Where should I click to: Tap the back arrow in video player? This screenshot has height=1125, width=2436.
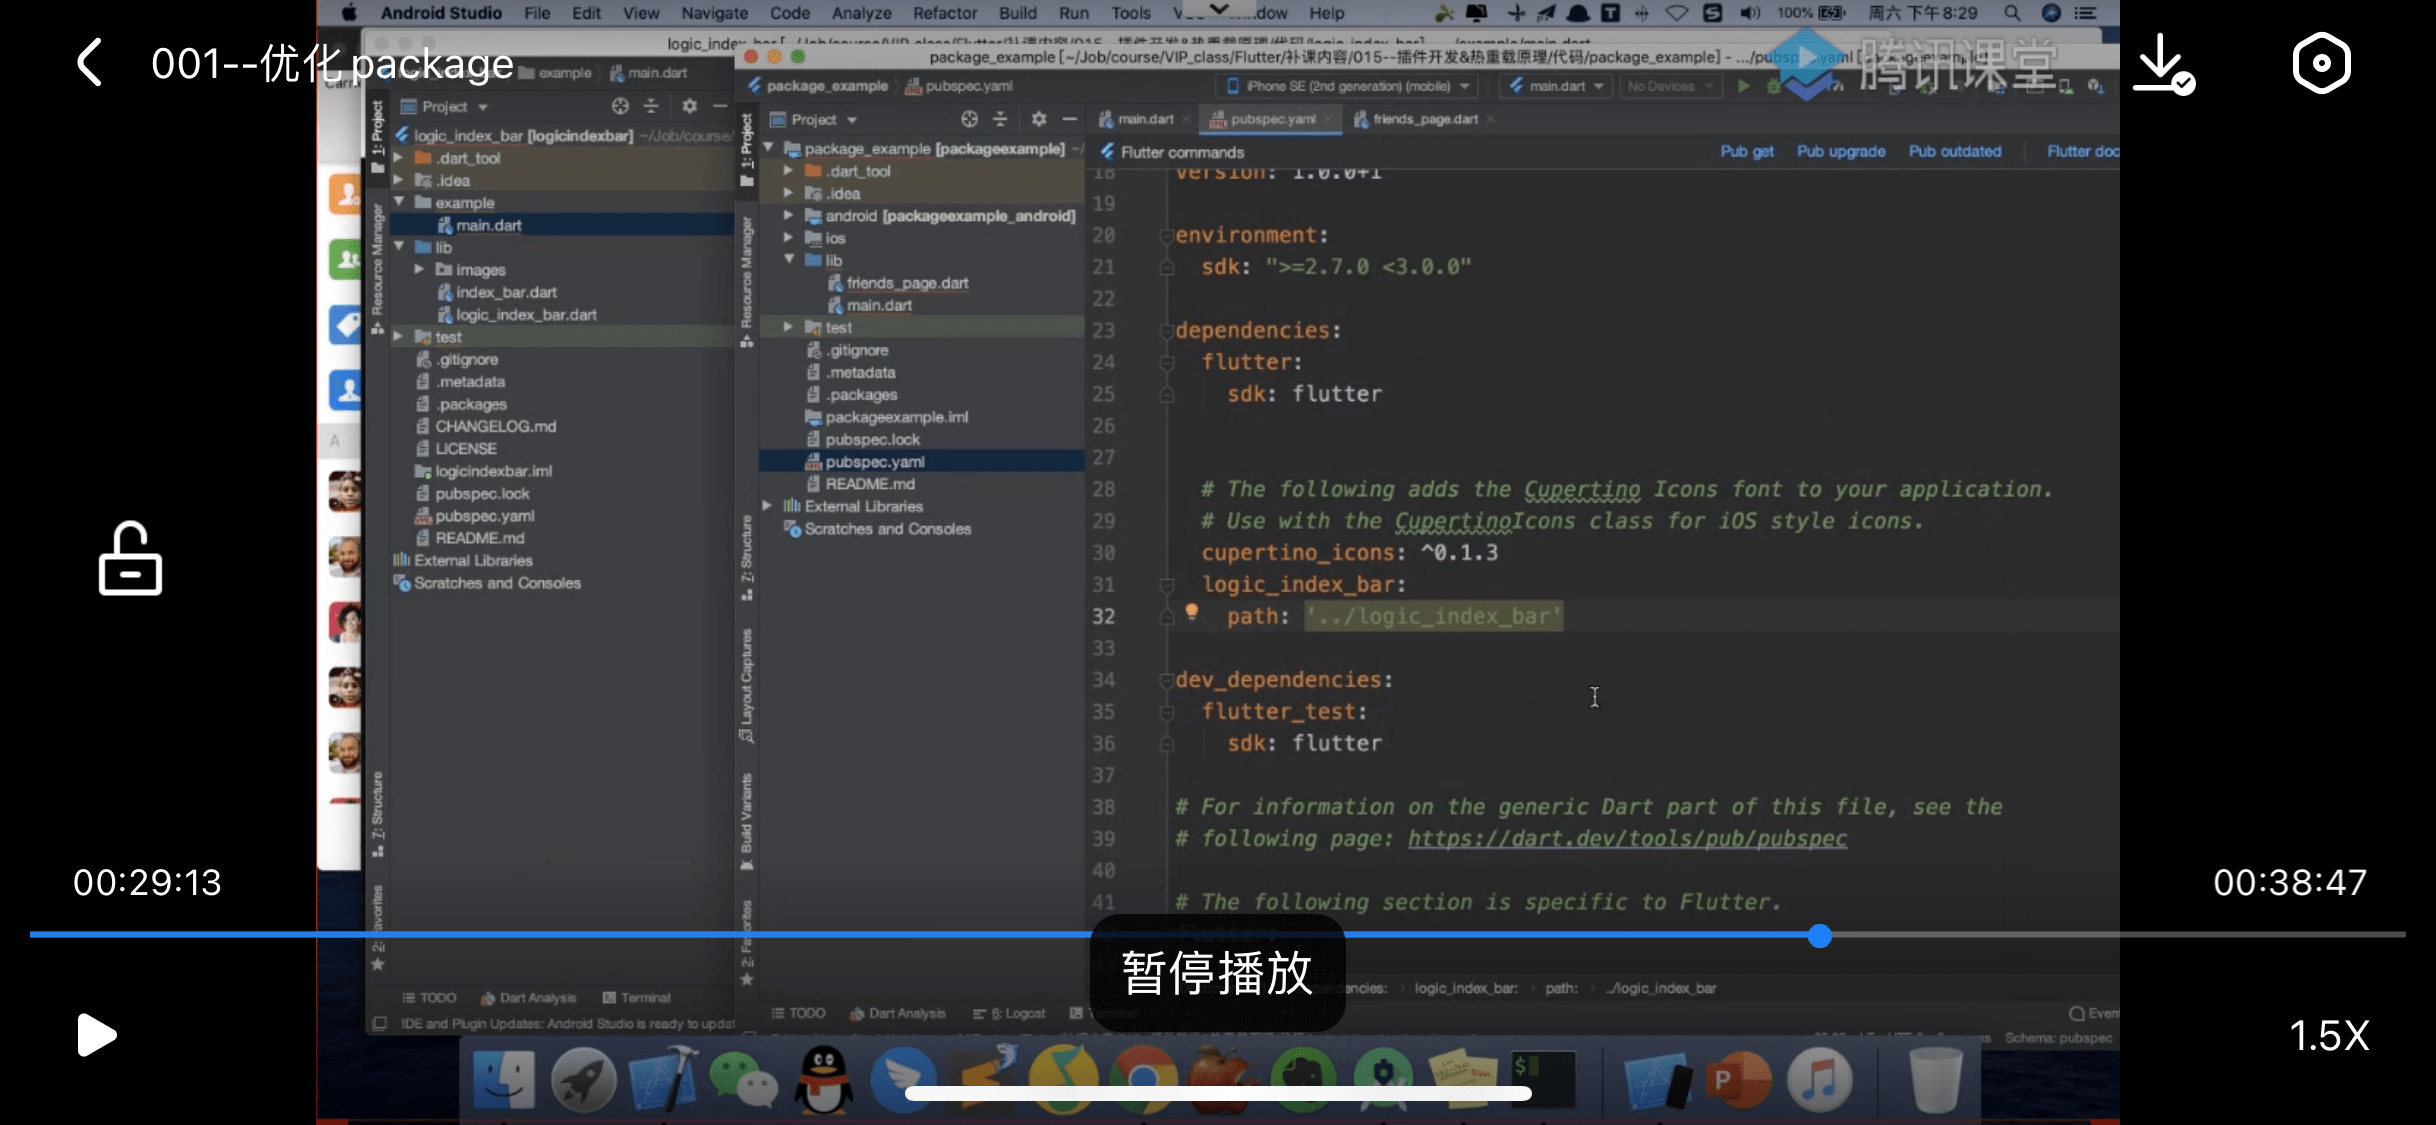90,63
